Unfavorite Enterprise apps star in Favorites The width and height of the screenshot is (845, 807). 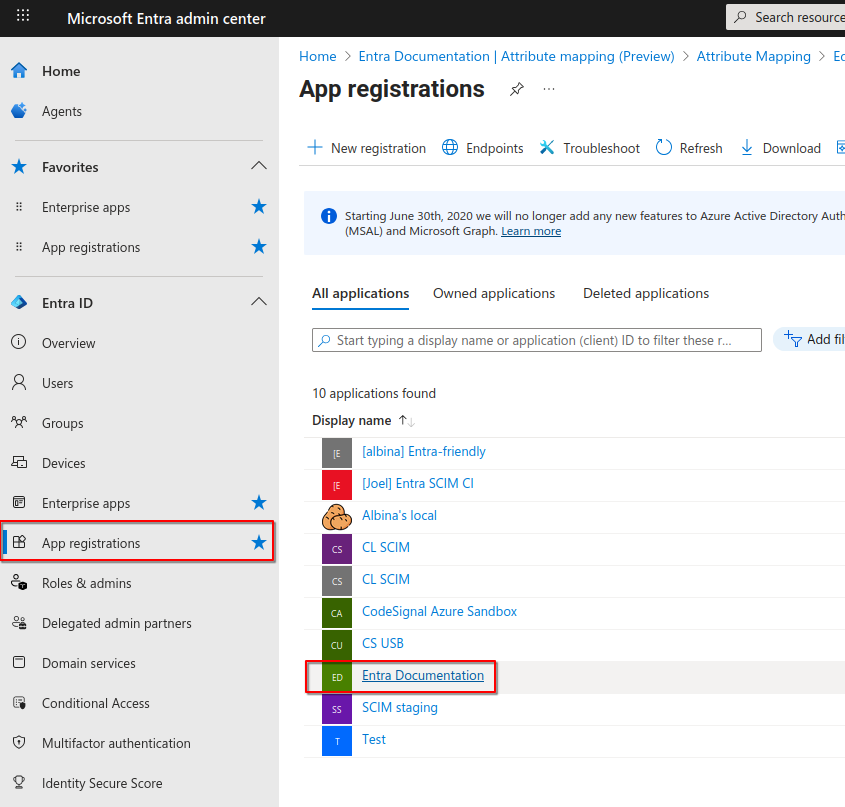click(259, 206)
